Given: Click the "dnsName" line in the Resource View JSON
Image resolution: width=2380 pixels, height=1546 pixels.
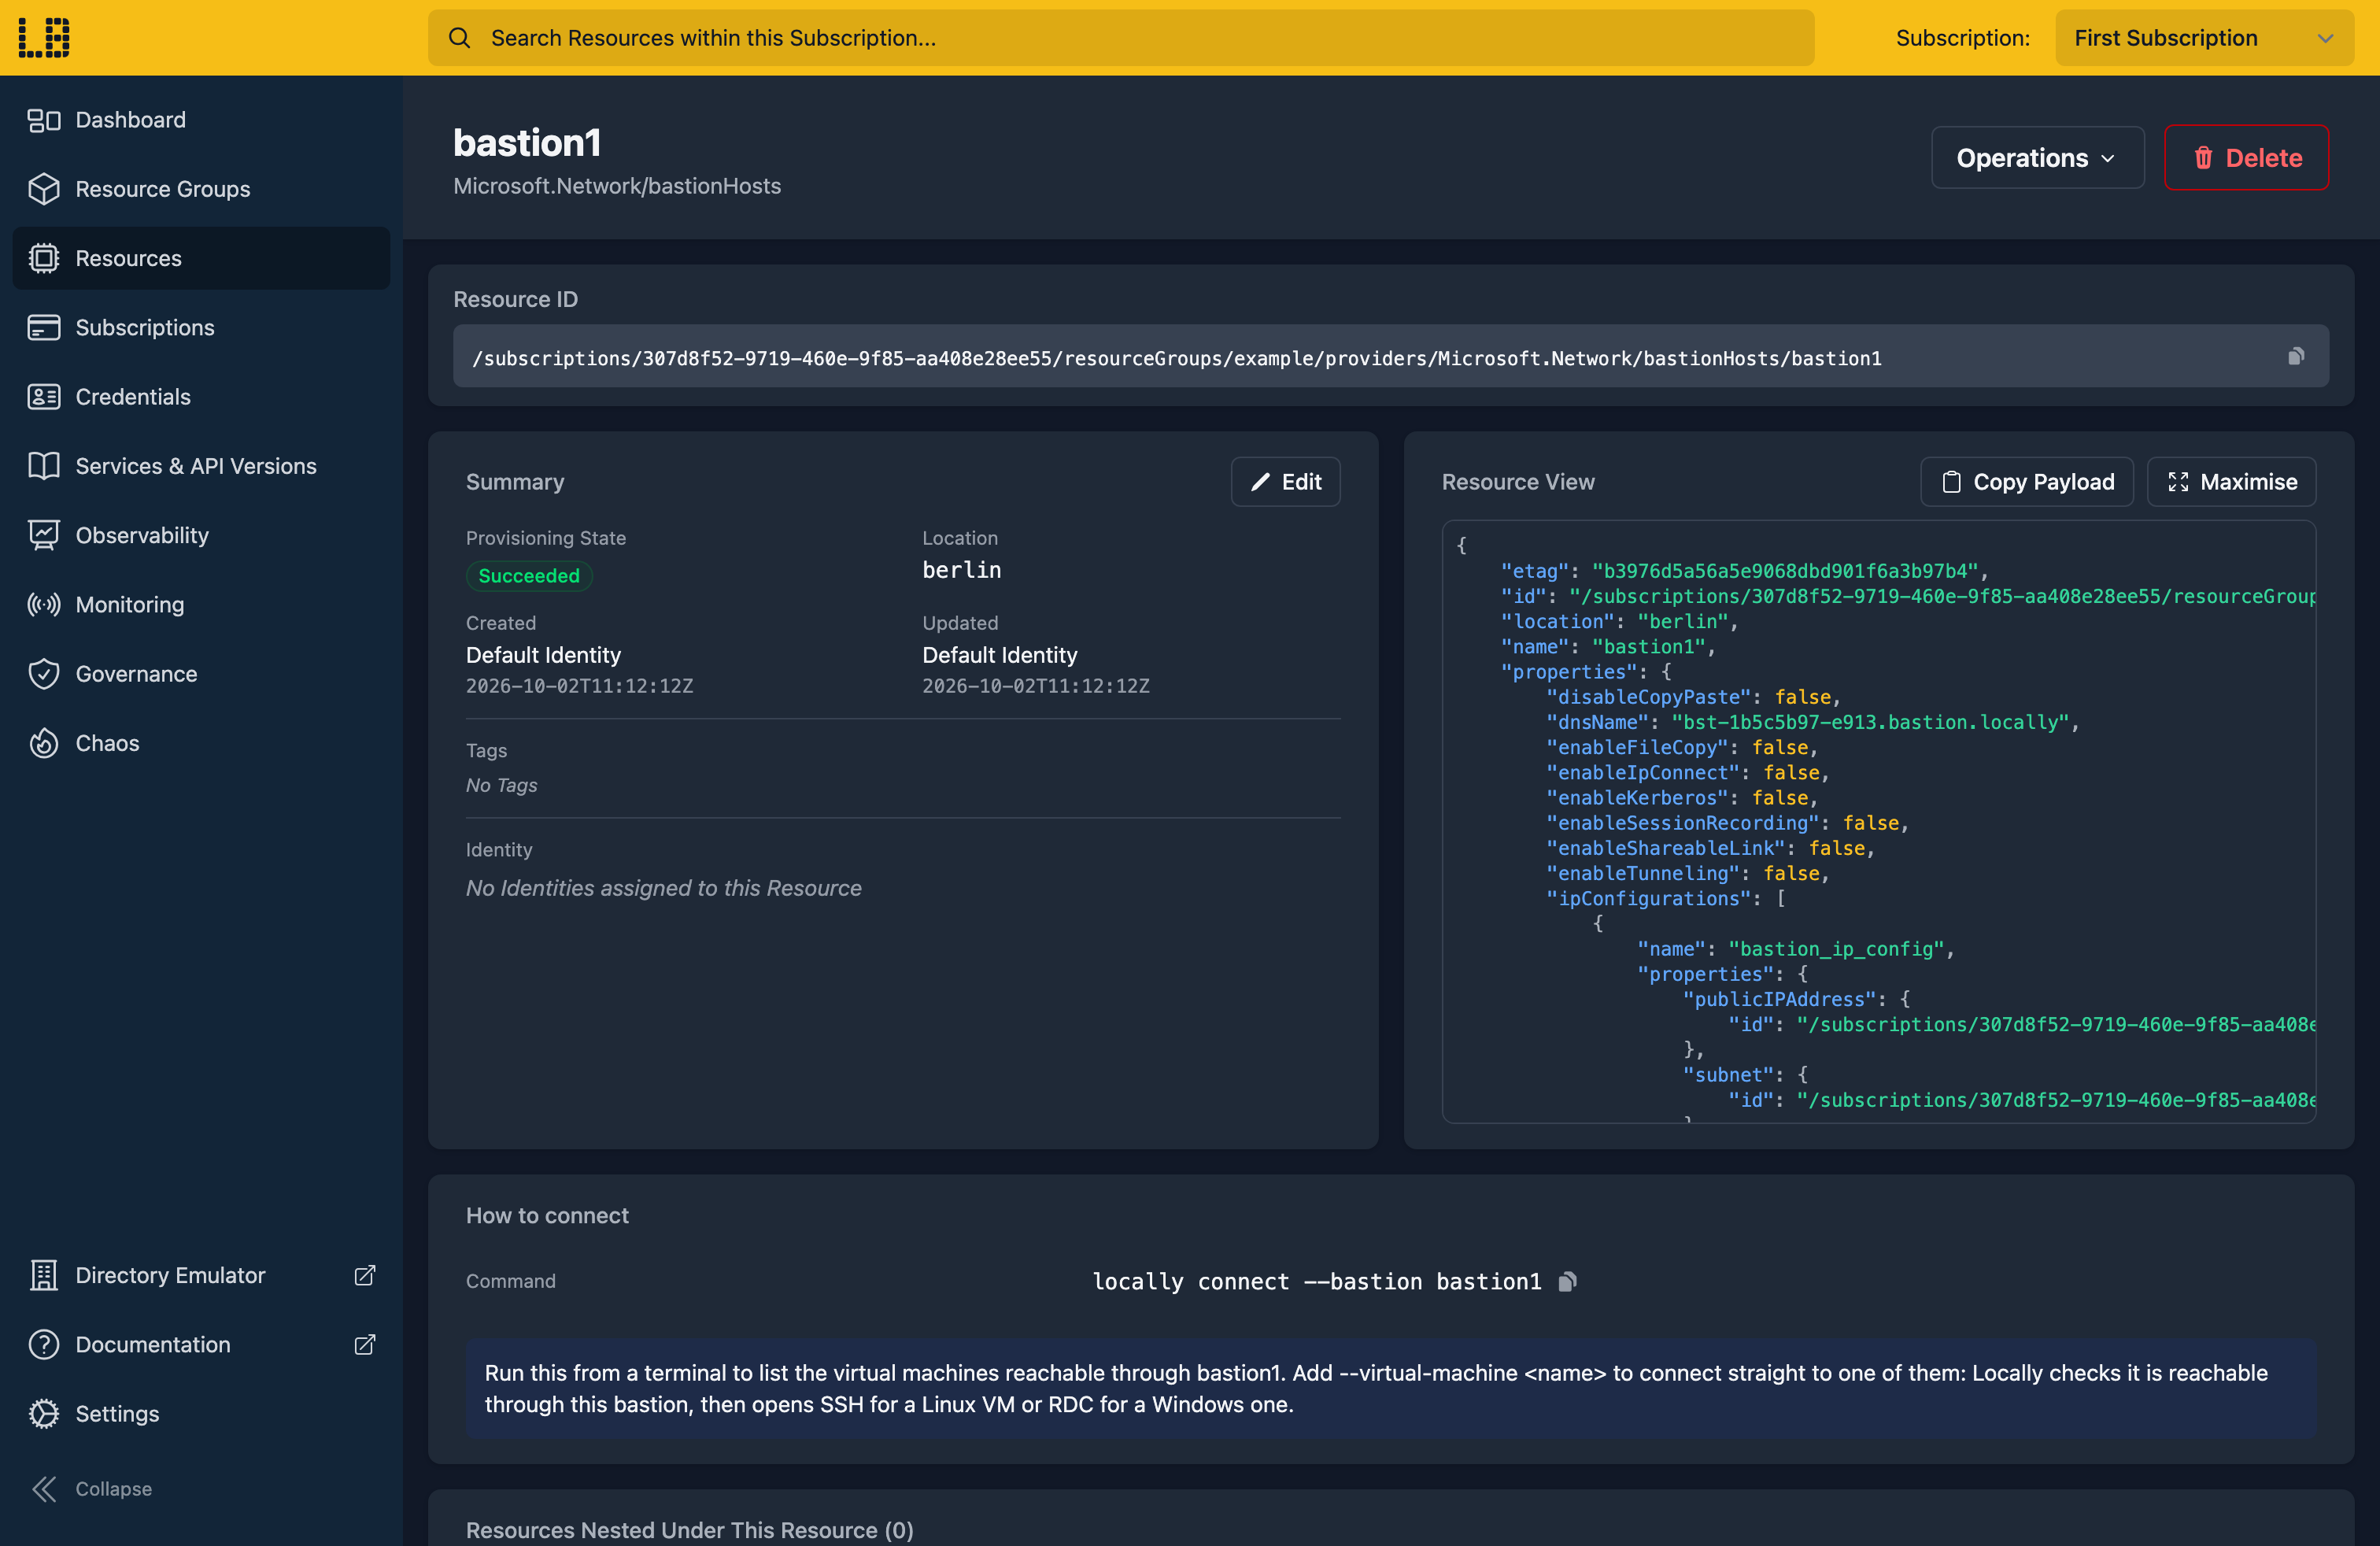Looking at the screenshot, I should 1812,723.
